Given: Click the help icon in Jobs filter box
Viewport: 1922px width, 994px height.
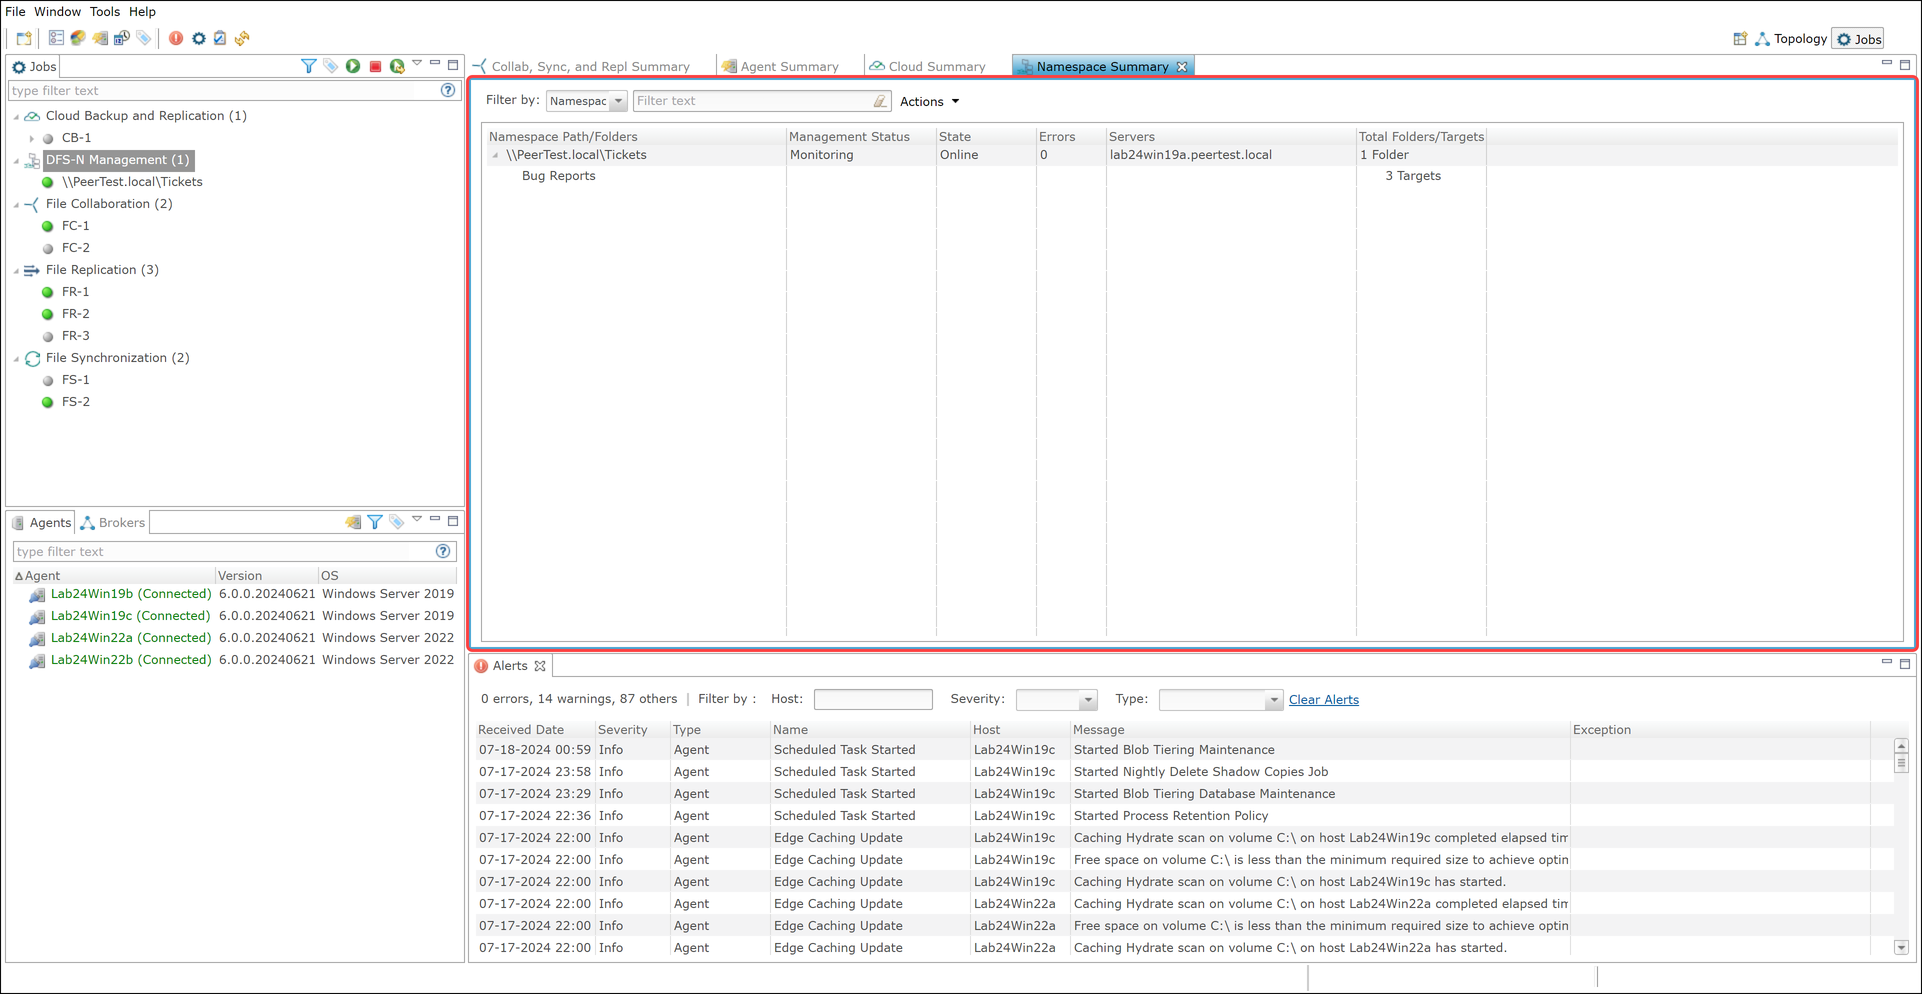Looking at the screenshot, I should 448,90.
